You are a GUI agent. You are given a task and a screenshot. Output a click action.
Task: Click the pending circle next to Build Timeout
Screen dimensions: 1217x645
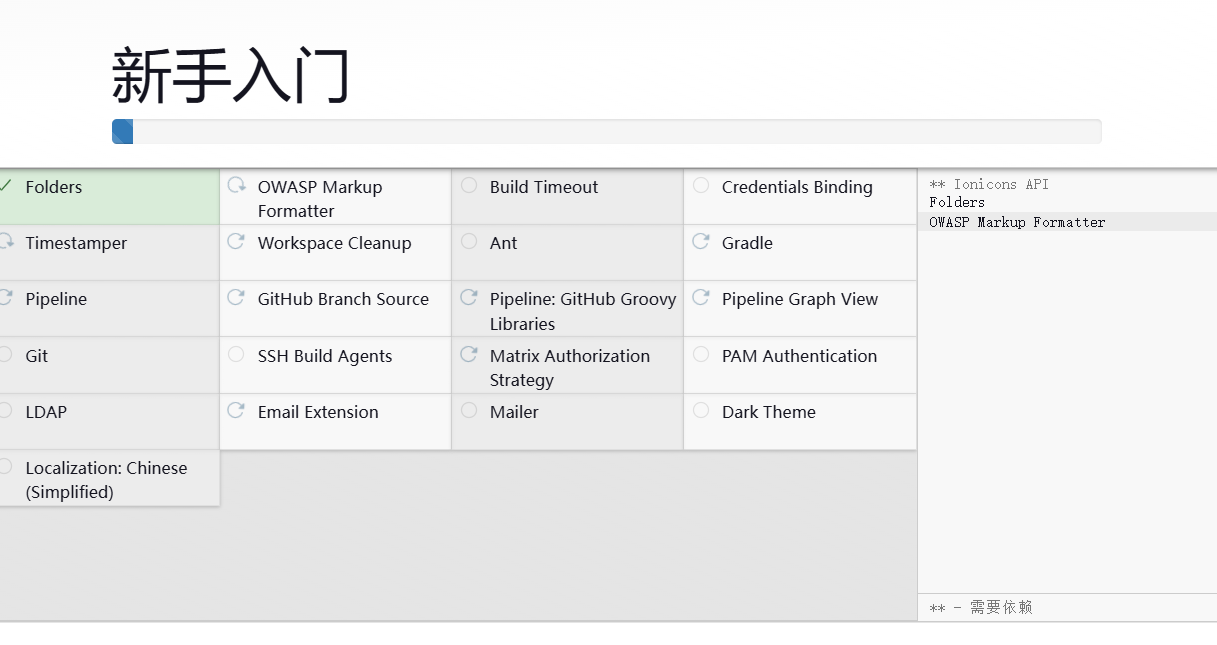tap(469, 185)
